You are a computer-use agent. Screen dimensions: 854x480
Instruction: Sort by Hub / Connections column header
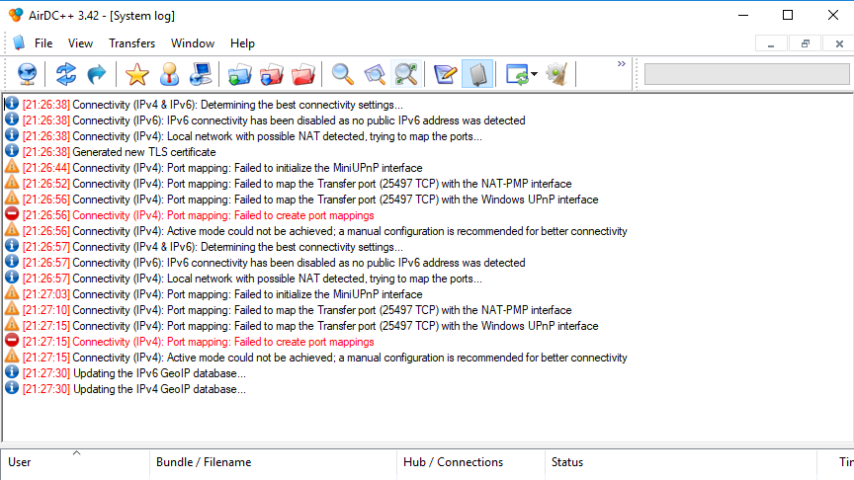click(x=471, y=463)
